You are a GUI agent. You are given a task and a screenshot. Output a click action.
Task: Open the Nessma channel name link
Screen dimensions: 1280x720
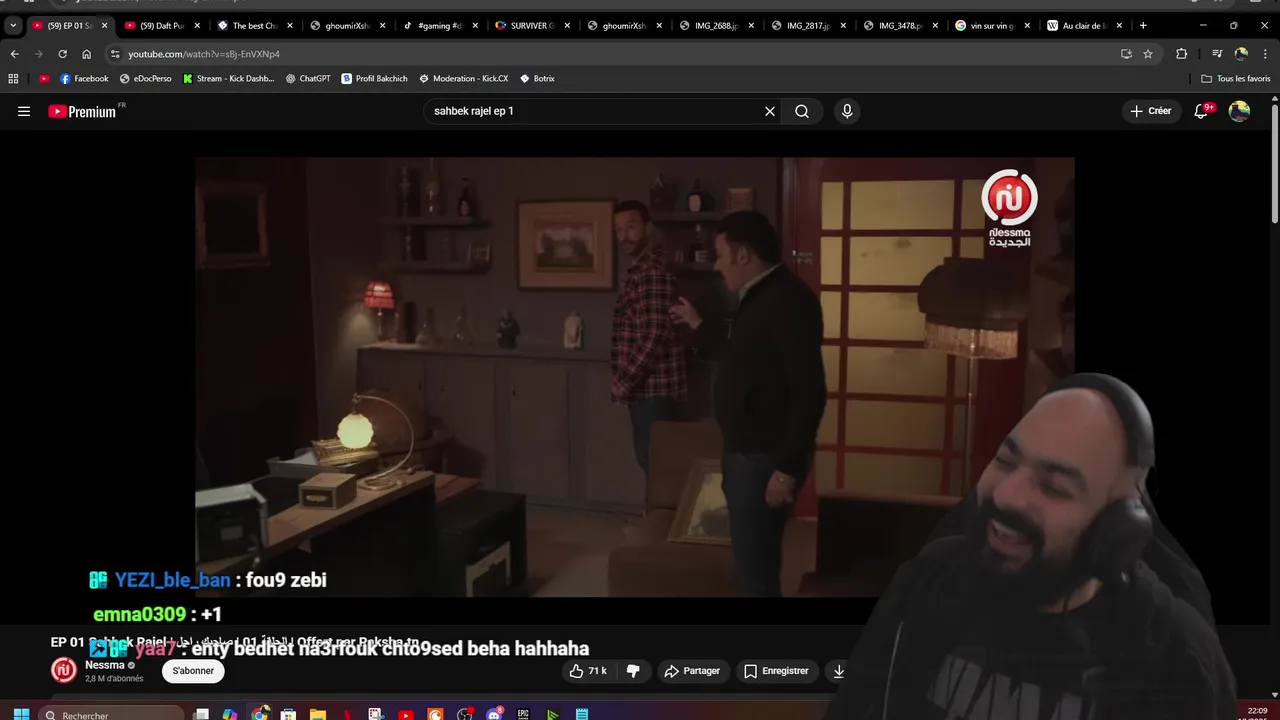point(105,665)
